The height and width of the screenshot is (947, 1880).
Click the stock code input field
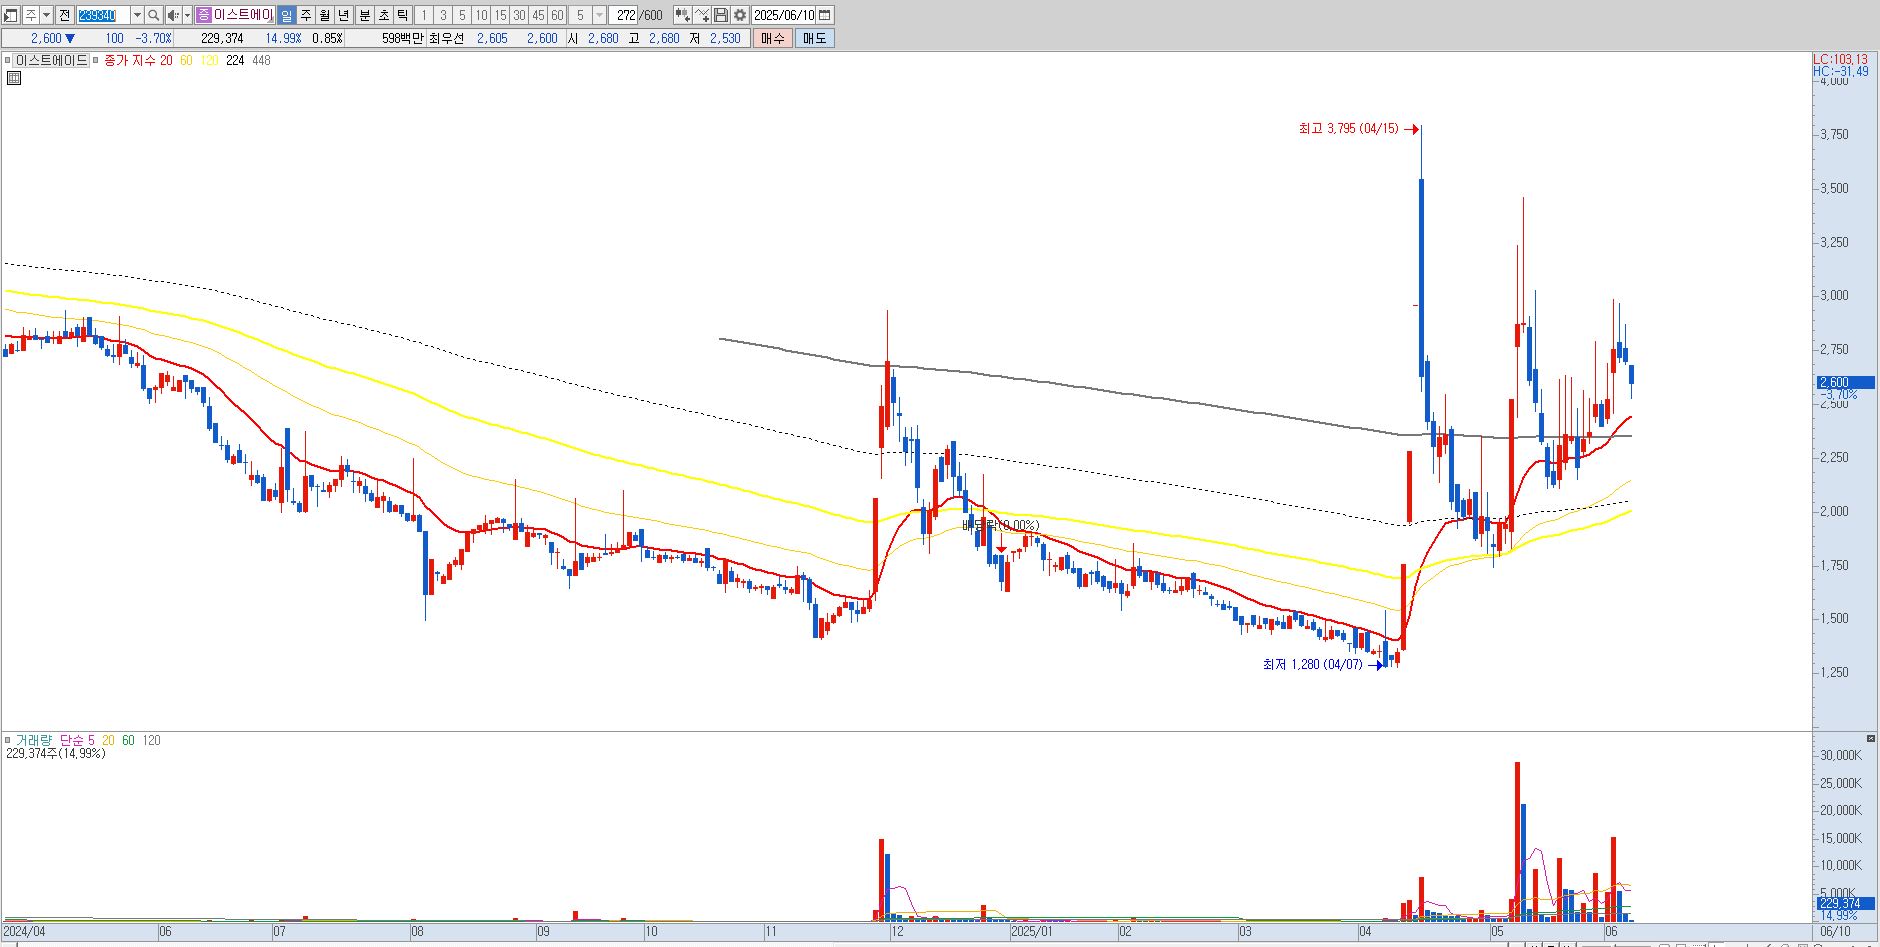point(104,15)
